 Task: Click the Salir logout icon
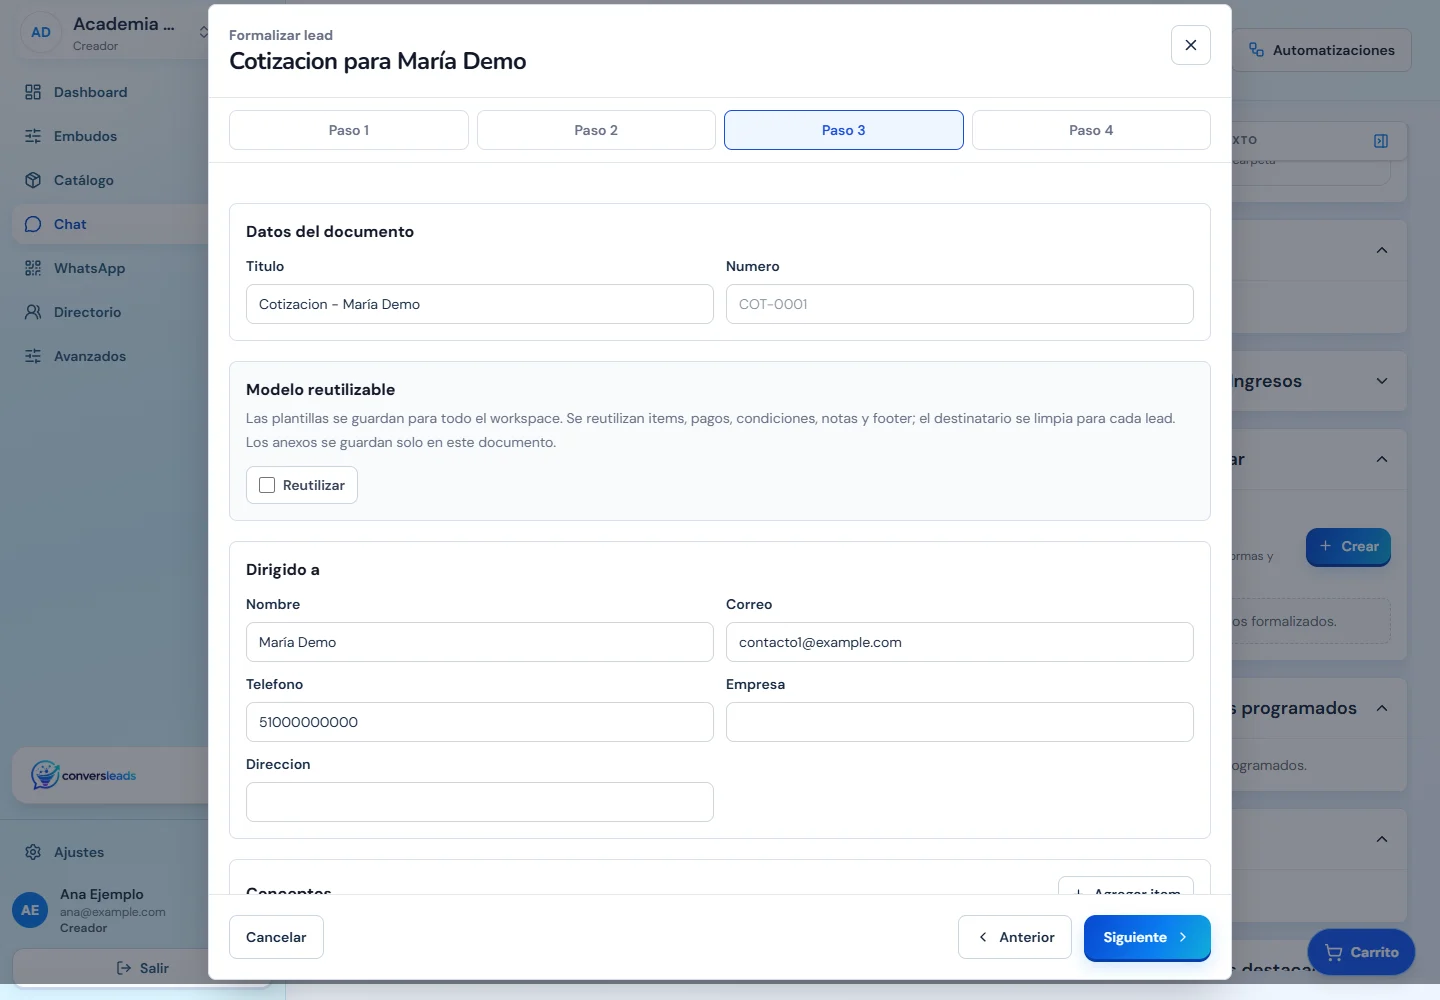tap(124, 968)
